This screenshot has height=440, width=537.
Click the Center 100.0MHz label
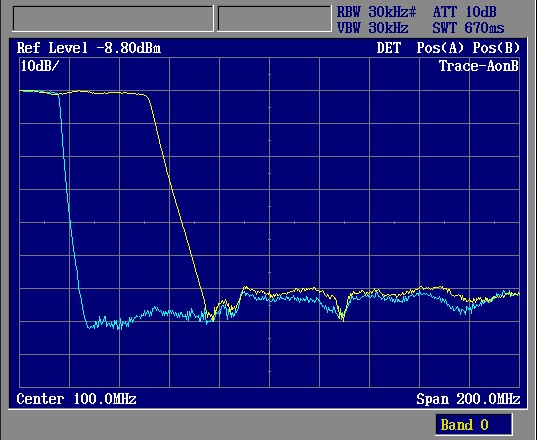pos(76,399)
